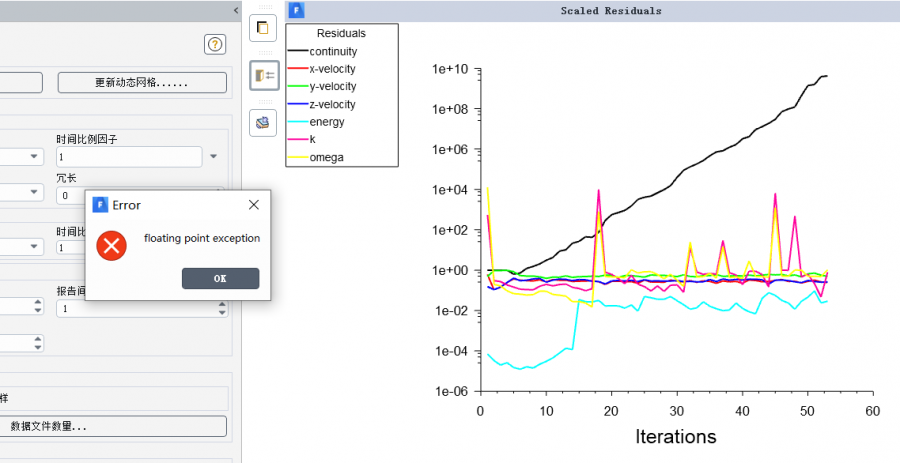The image size is (900, 463).
Task: Click the Fluent icon in Error dialog title
Action: (x=100, y=204)
